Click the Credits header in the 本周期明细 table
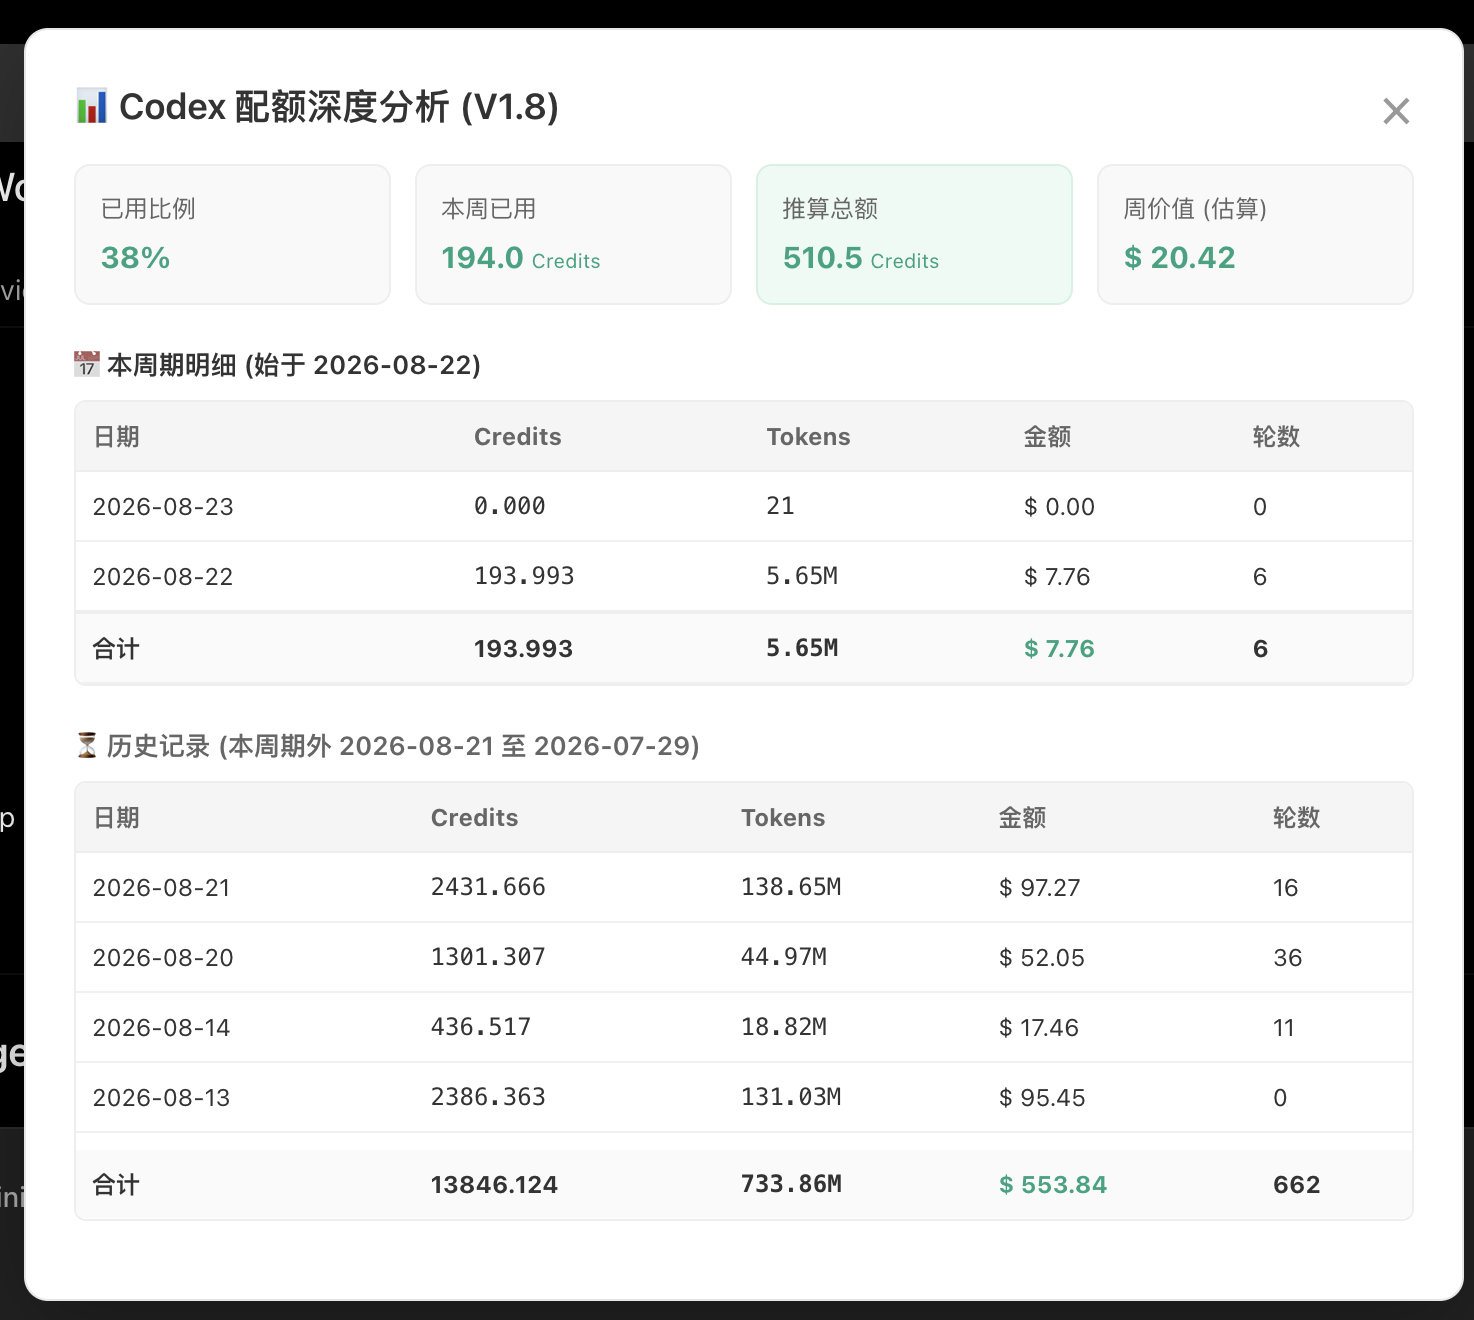 point(518,437)
